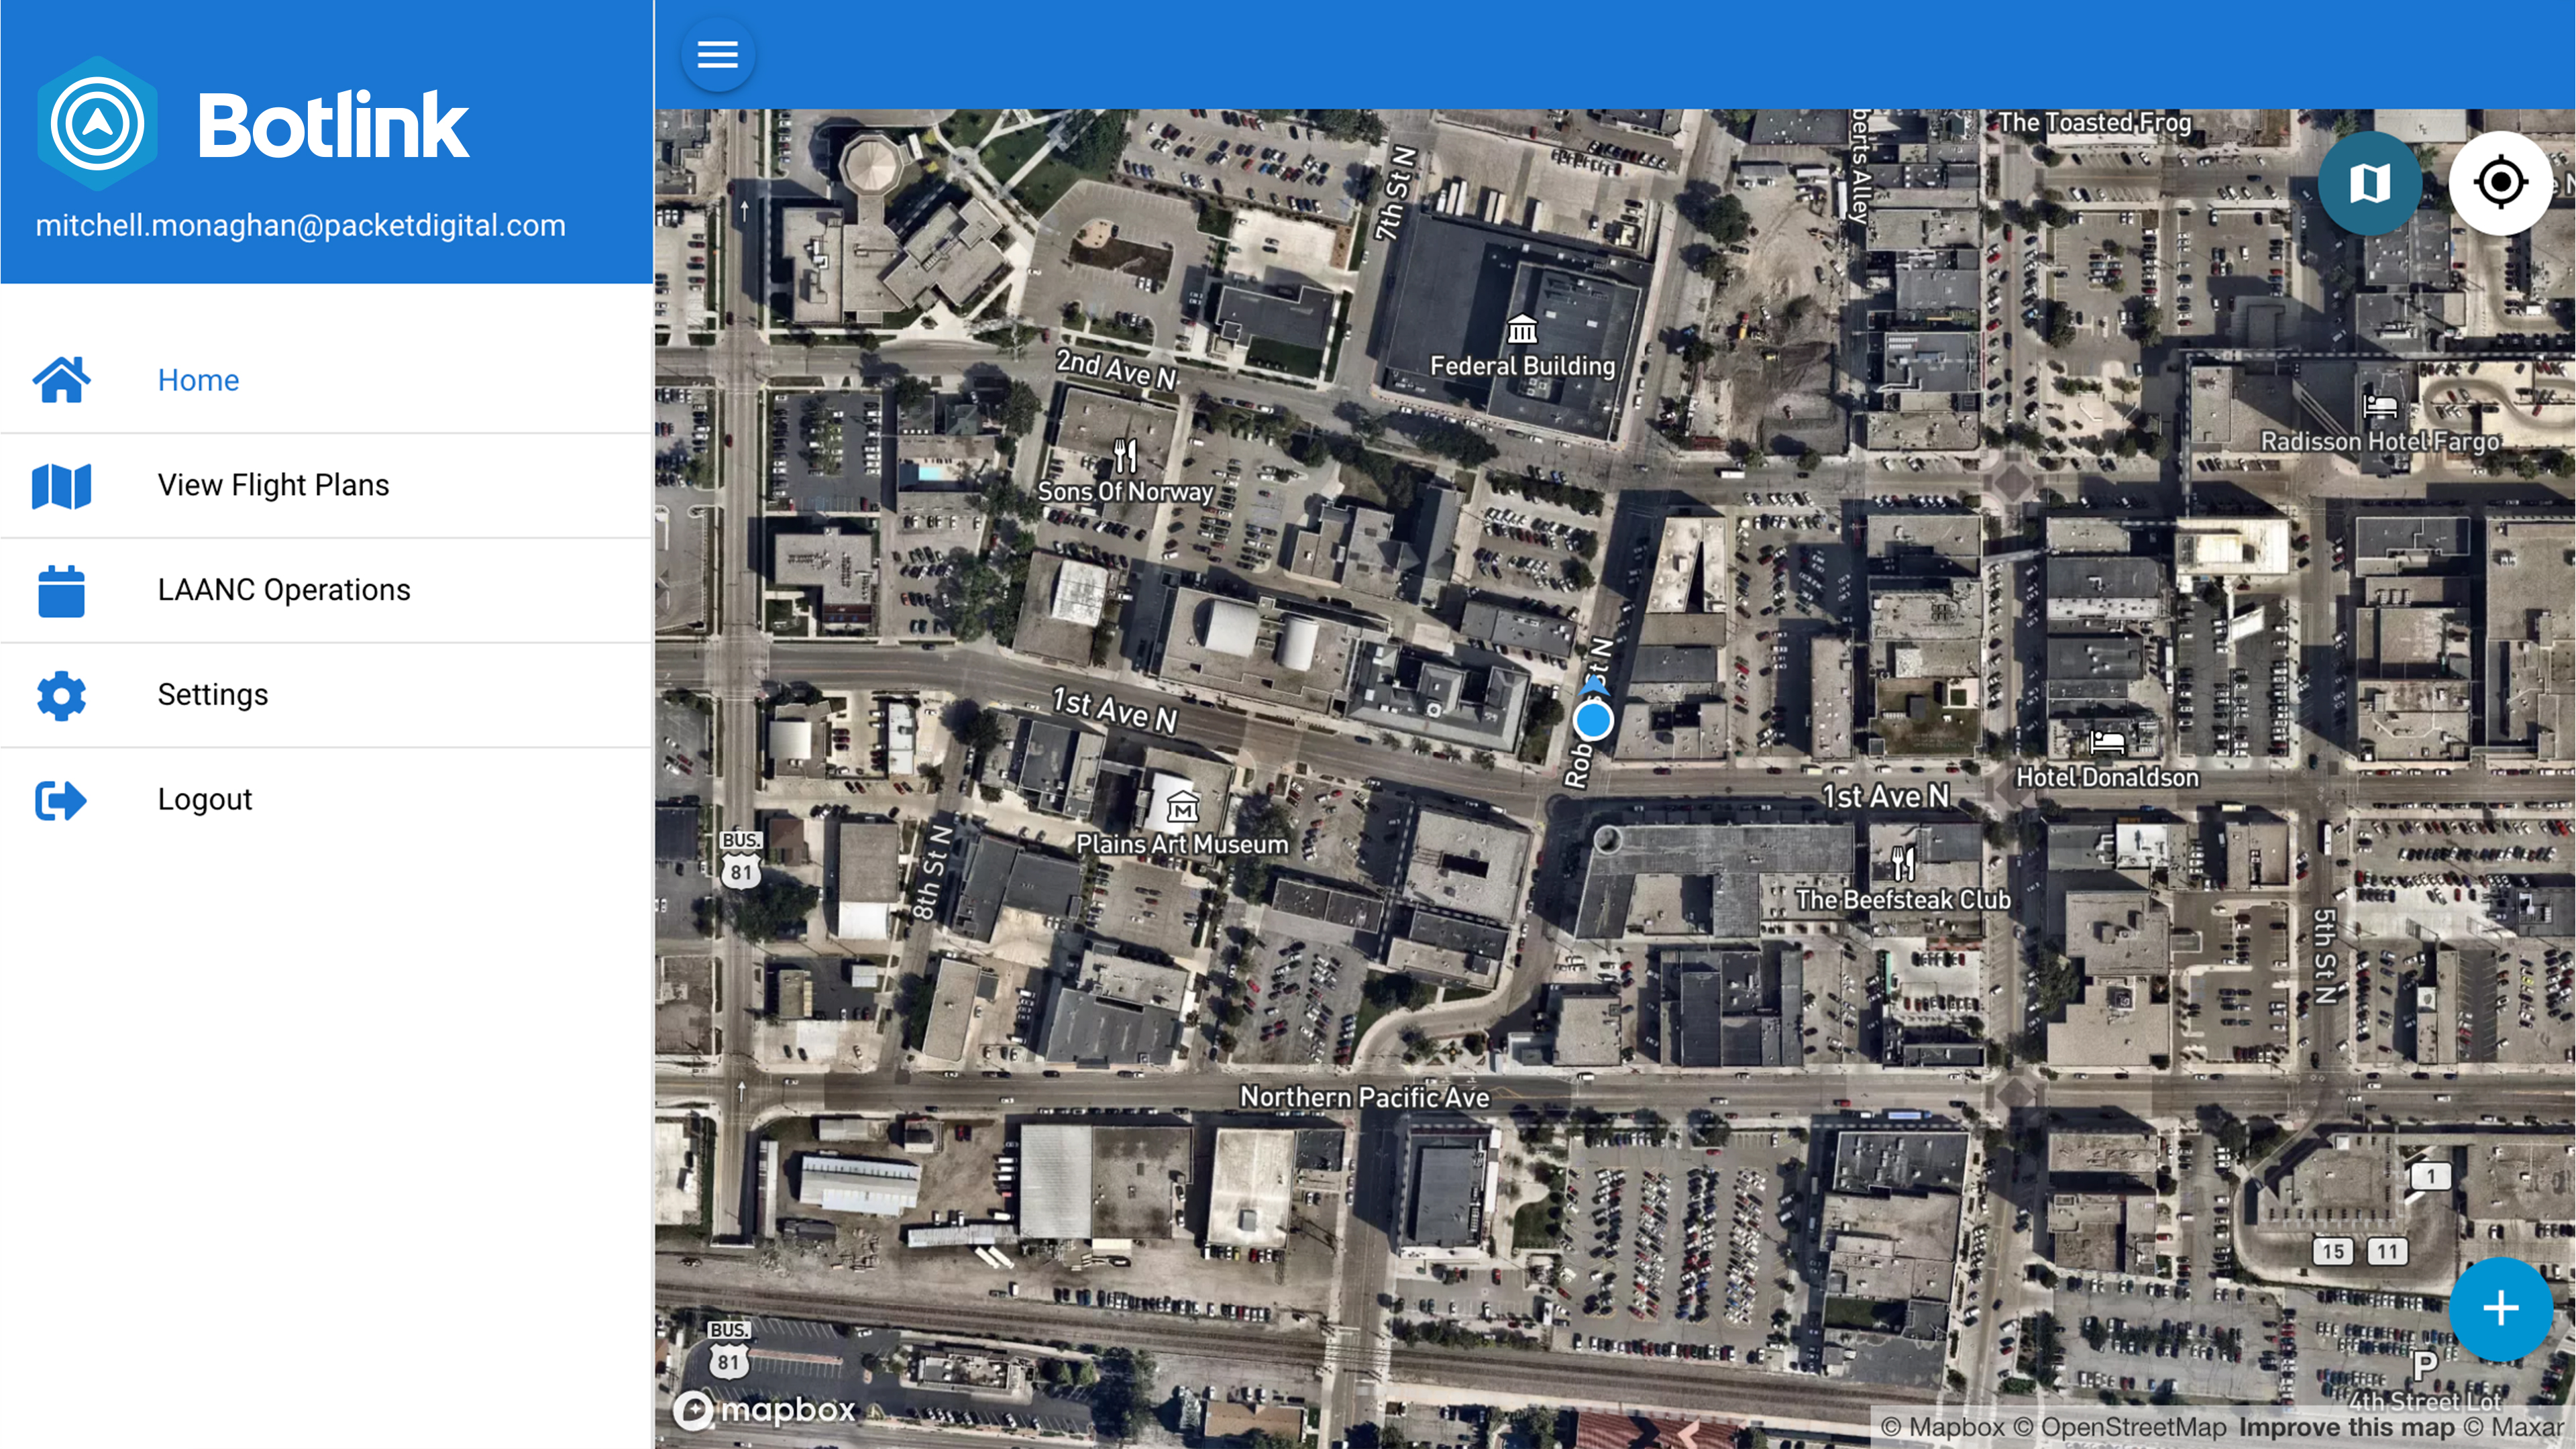Click the Logout arrow icon
The width and height of the screenshot is (2576, 1449).
tap(62, 800)
